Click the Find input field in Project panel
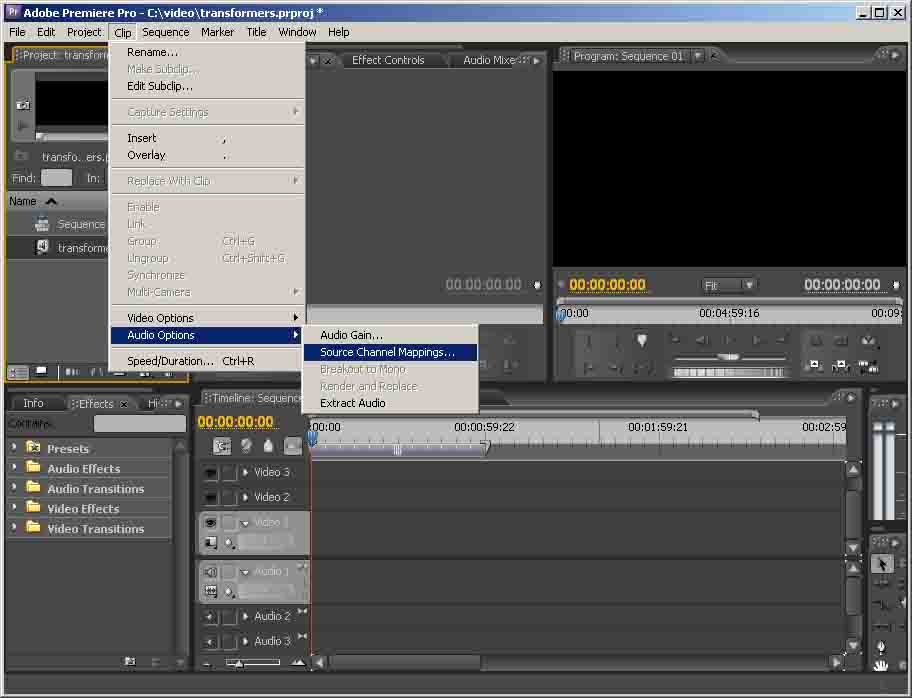 pos(56,178)
